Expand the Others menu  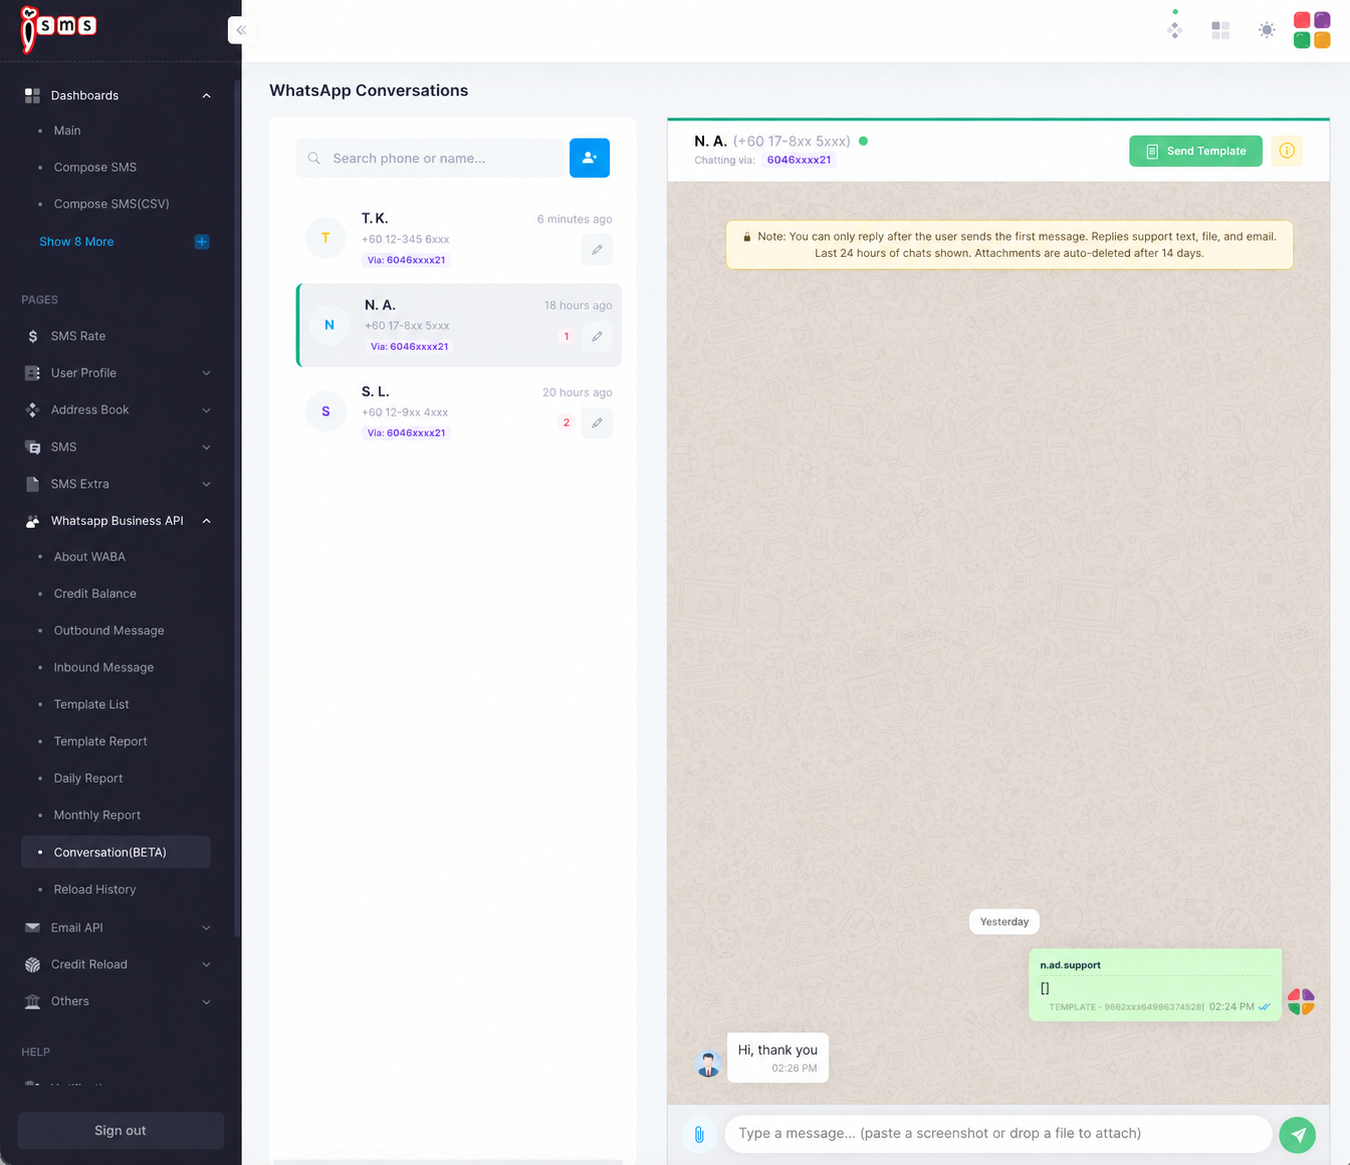[206, 1002]
